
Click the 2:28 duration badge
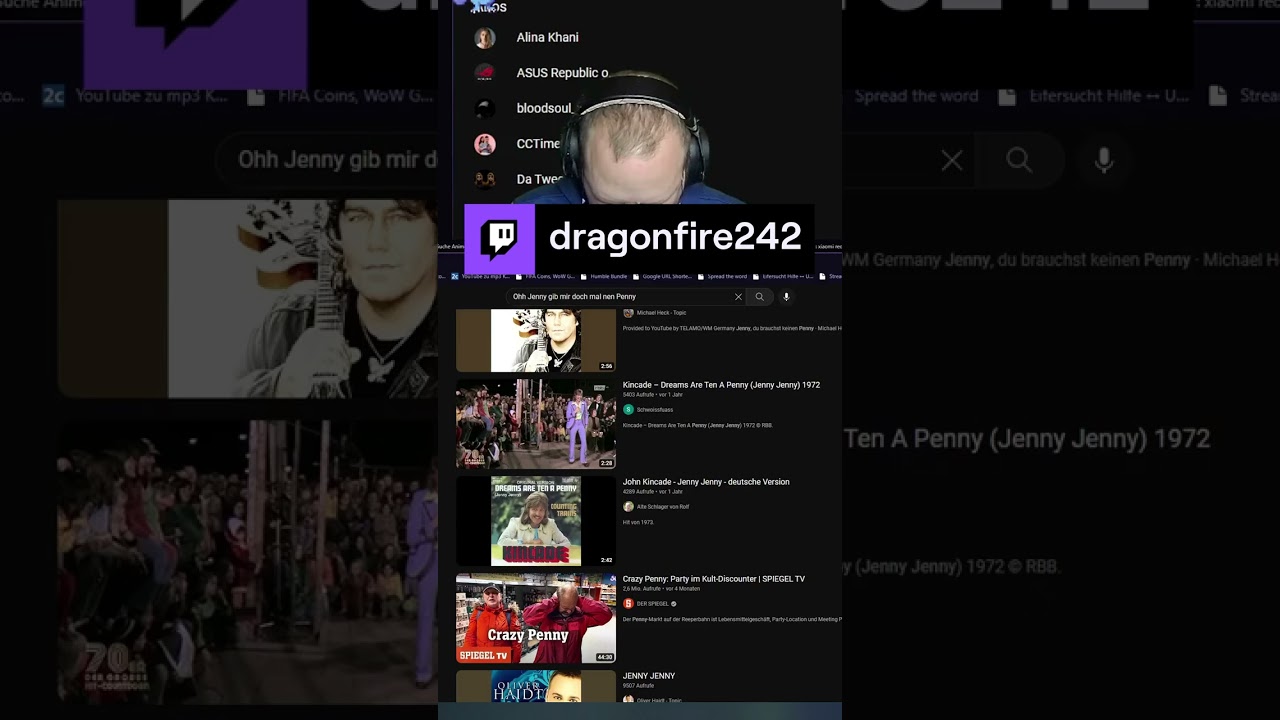coord(606,463)
